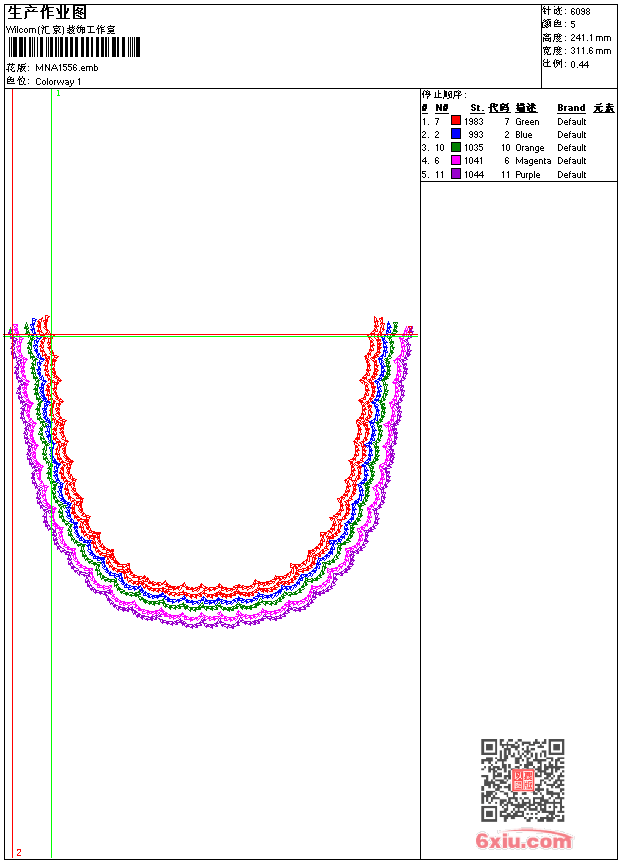The height and width of the screenshot is (860, 620).
Task: Click the stitch count value 6098
Action: 580,12
